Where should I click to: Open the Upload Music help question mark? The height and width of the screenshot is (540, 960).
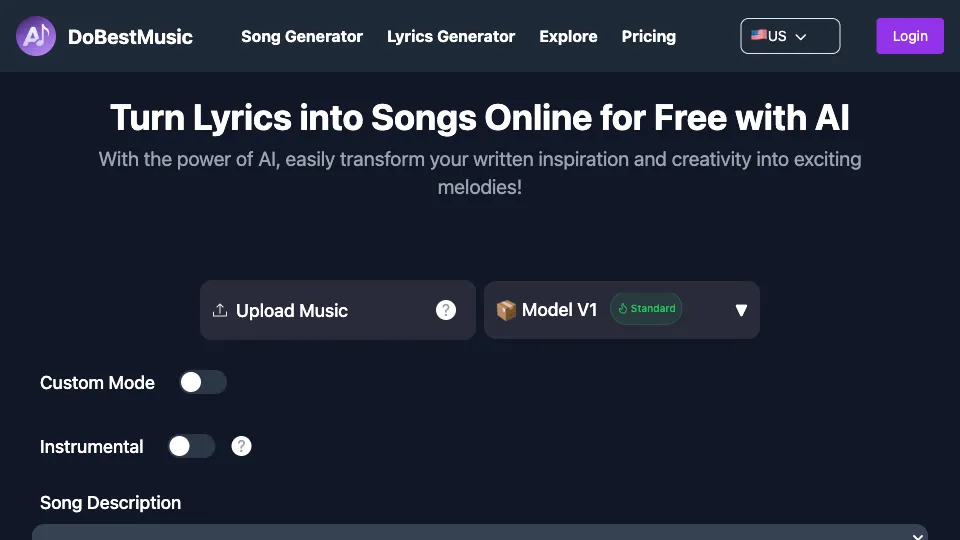(x=446, y=310)
